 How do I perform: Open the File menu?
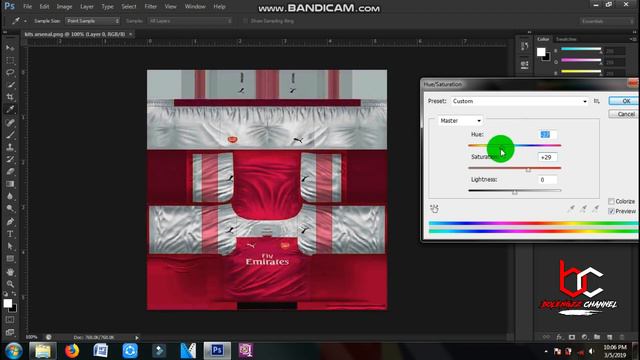click(x=27, y=7)
